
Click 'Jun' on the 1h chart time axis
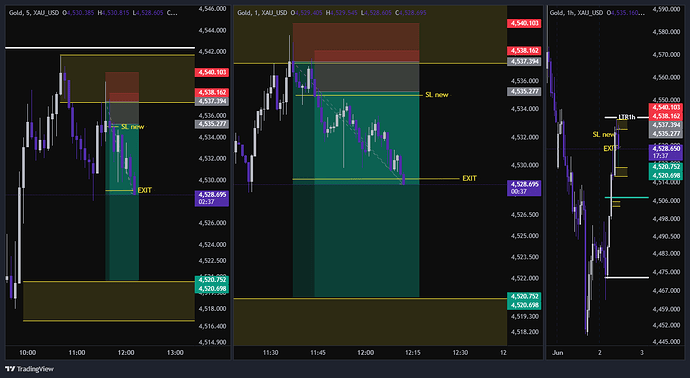pyautogui.click(x=558, y=352)
